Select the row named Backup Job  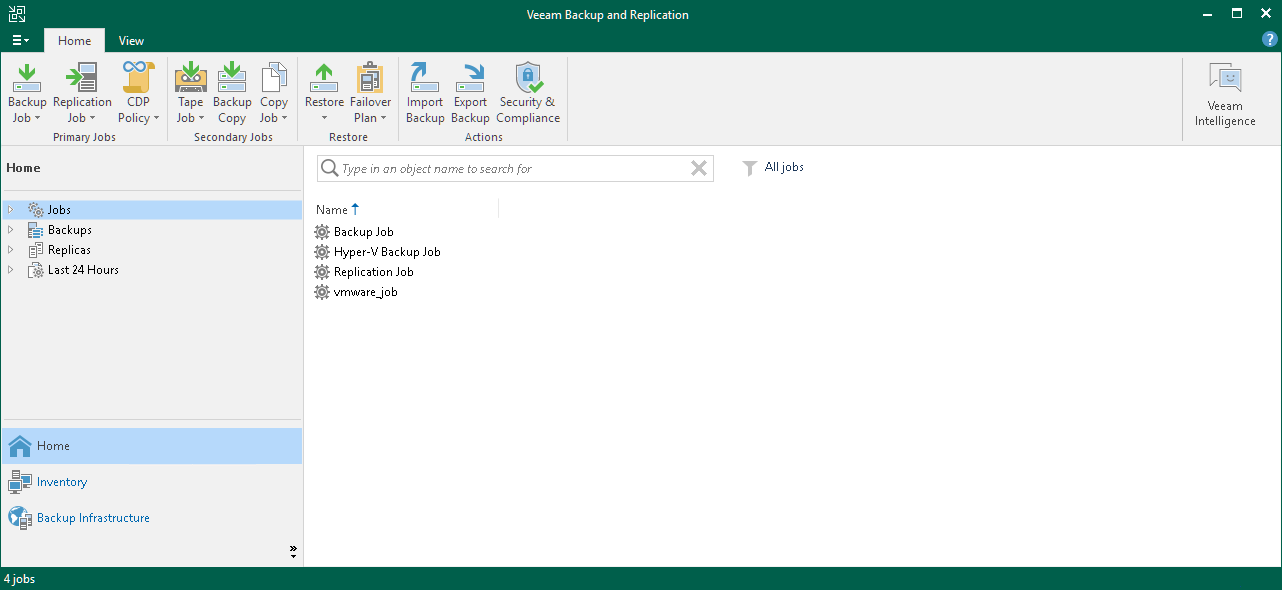(x=364, y=232)
